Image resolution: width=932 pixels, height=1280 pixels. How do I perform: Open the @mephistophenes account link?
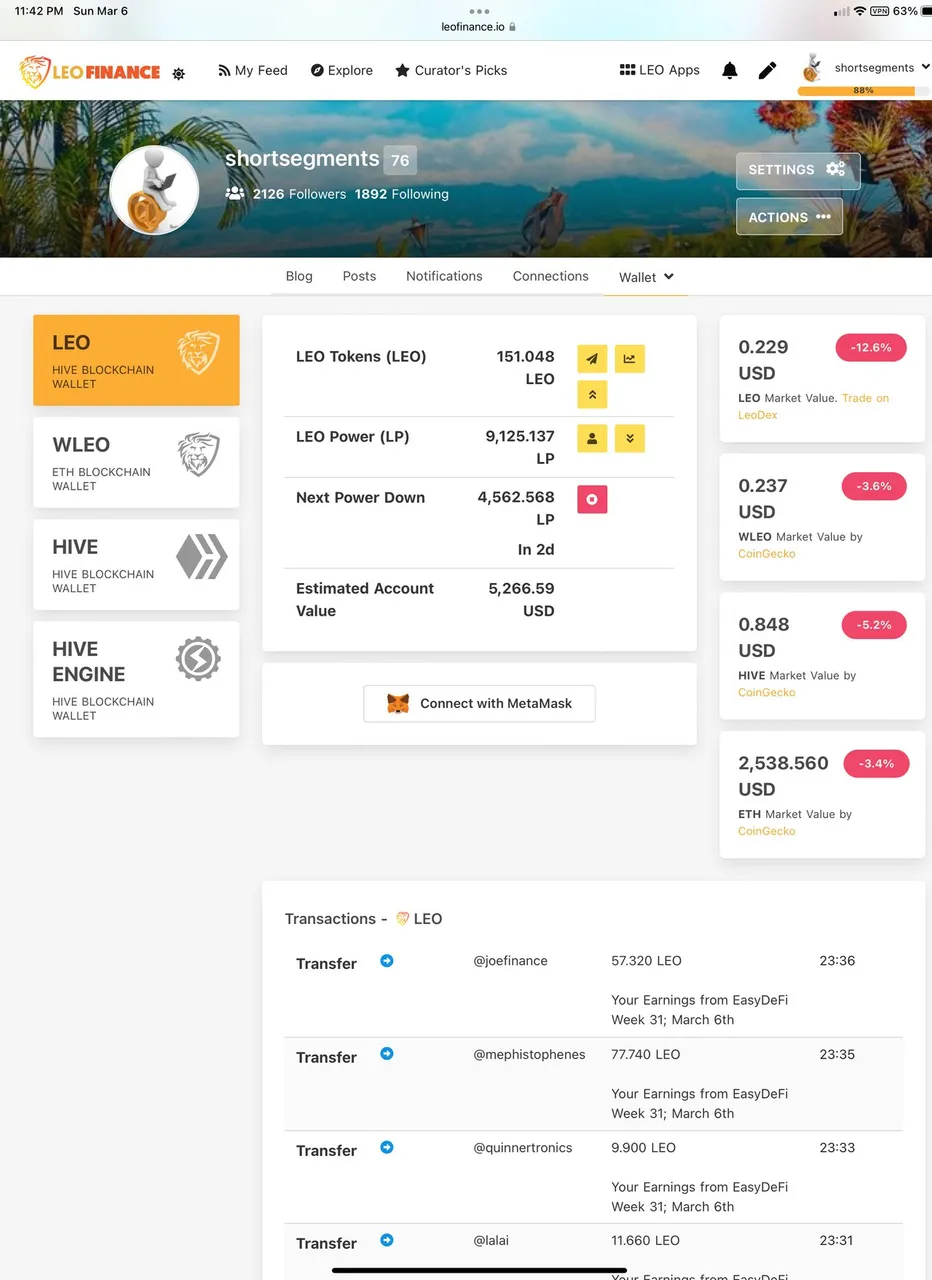[529, 1054]
